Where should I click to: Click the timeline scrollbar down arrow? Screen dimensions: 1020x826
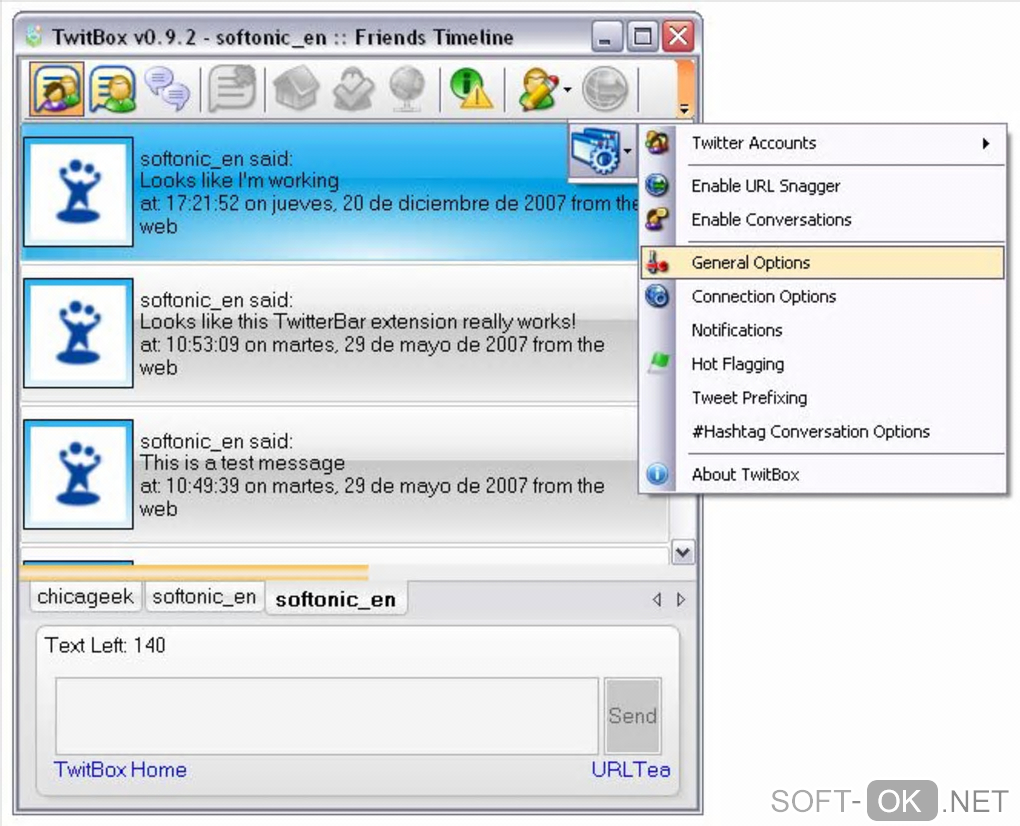pyautogui.click(x=682, y=553)
